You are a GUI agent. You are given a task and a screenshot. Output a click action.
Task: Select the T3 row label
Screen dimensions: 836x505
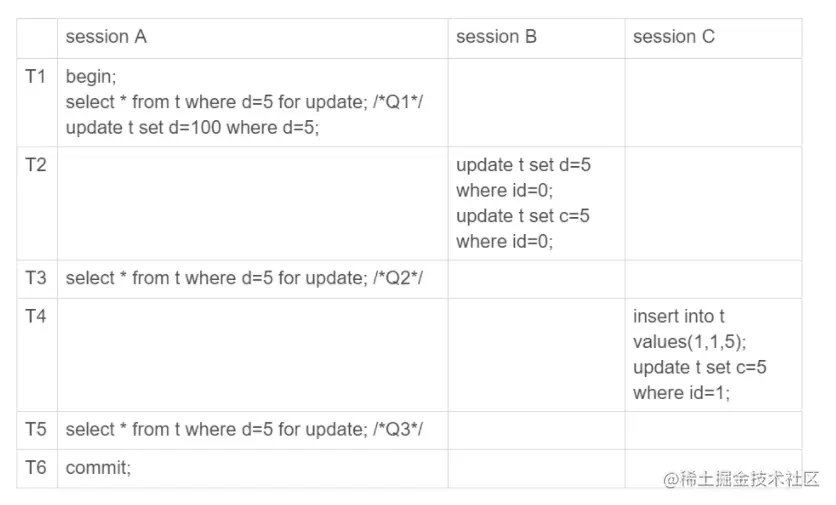(36, 278)
